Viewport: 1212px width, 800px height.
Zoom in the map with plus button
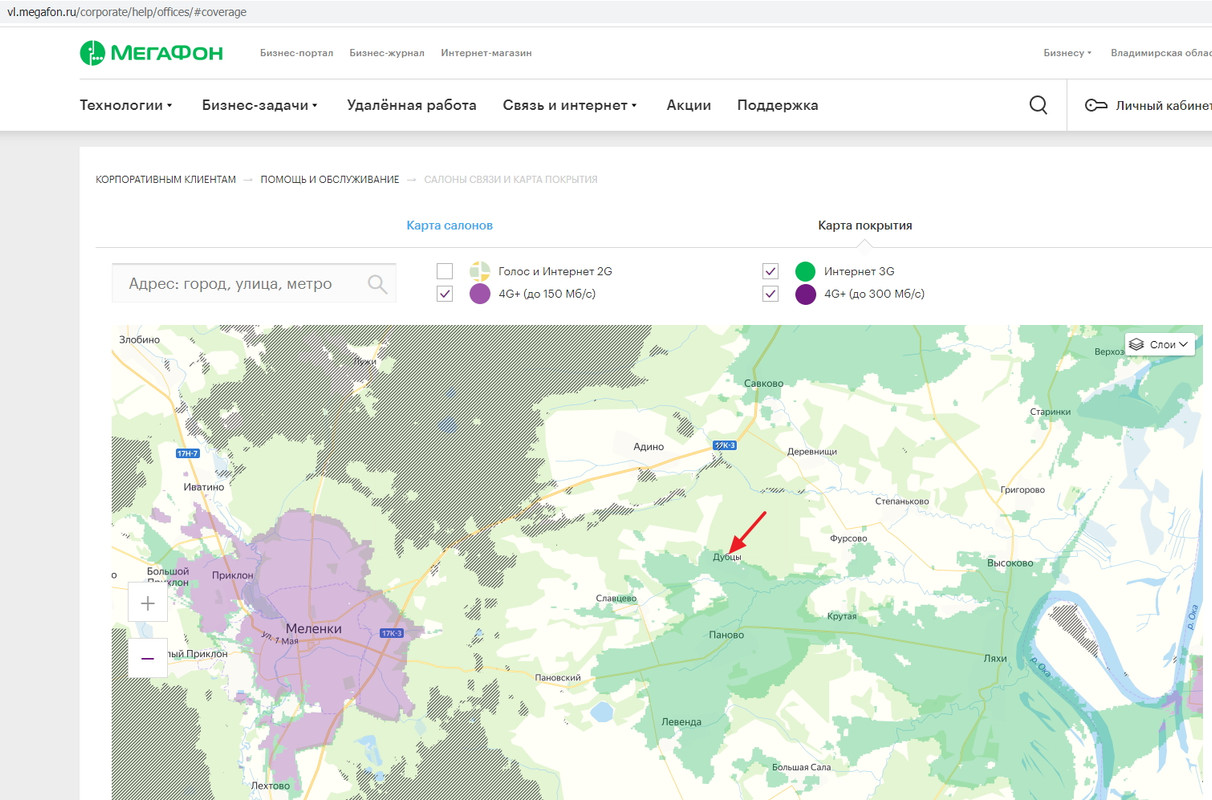[x=148, y=603]
